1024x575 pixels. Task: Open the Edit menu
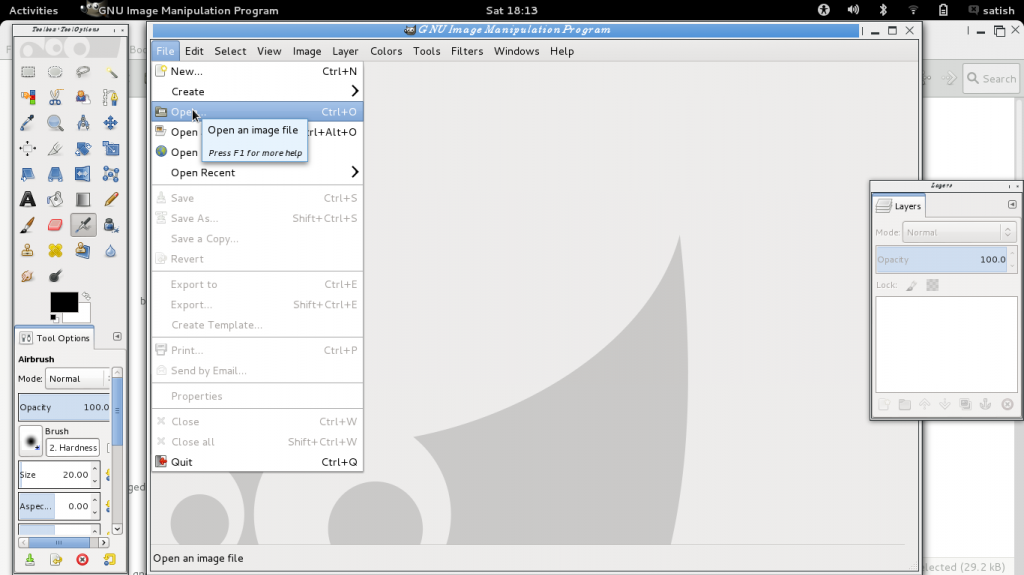click(x=194, y=51)
